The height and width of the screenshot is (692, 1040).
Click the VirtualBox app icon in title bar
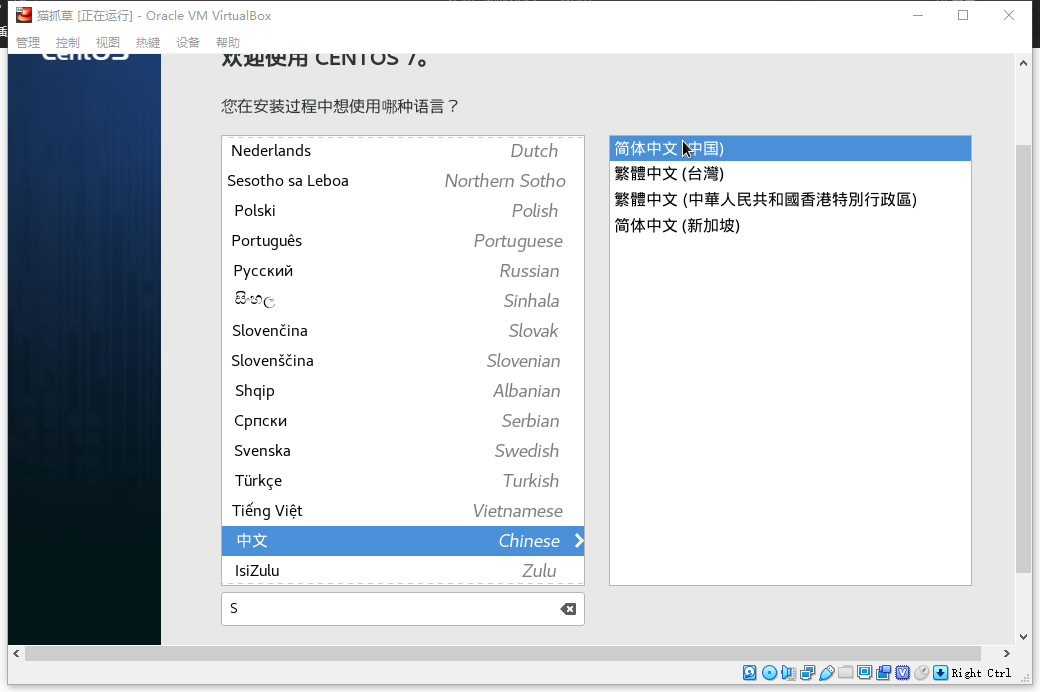(24, 15)
